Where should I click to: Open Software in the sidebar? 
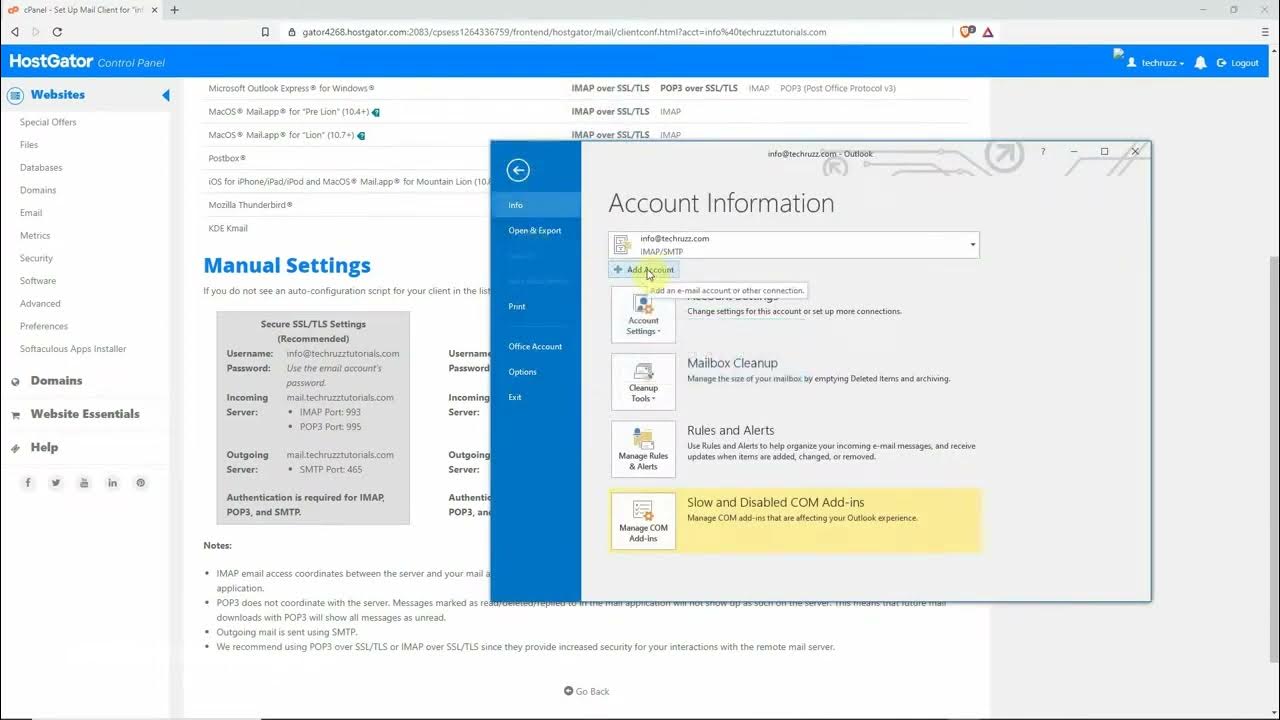(x=38, y=281)
